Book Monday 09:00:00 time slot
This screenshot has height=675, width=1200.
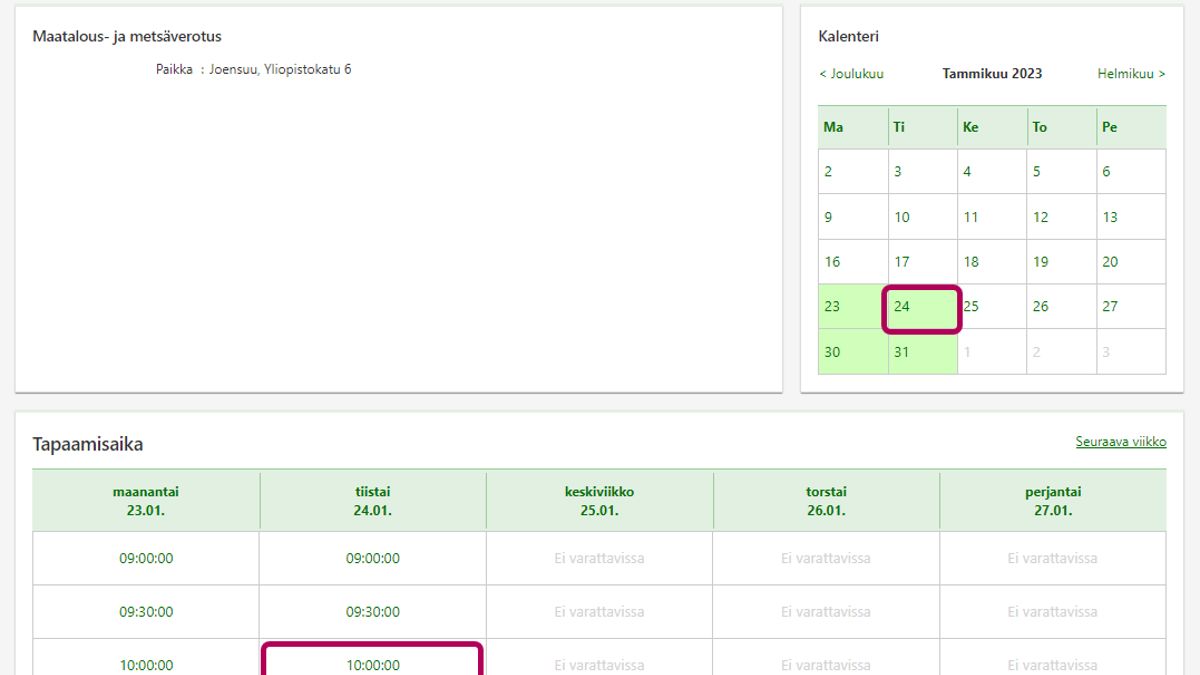click(x=146, y=559)
